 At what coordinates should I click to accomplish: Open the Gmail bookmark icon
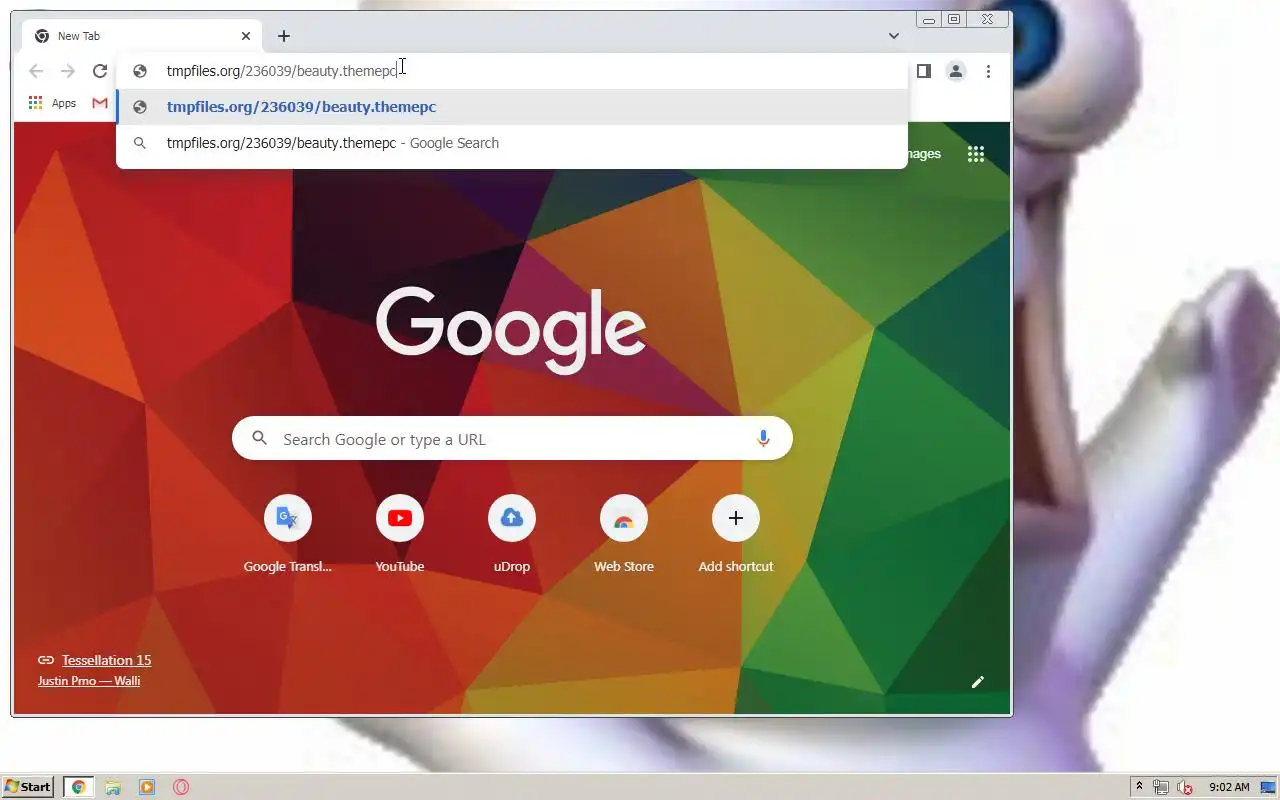pos(100,103)
